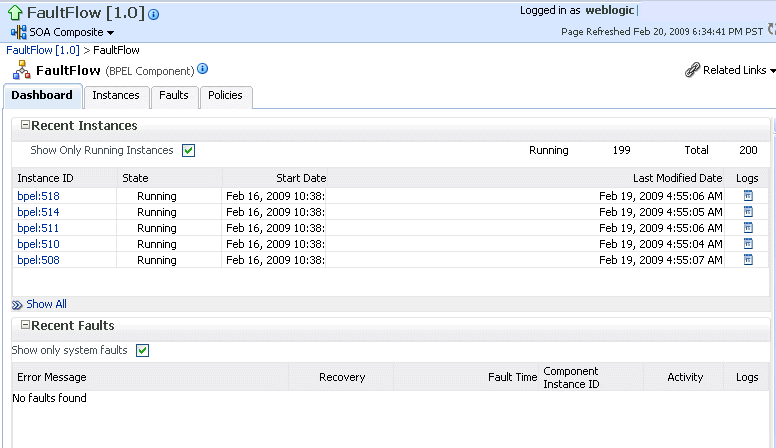The height and width of the screenshot is (448, 776).
Task: Click the SOA Composite icon
Action: coord(18,32)
